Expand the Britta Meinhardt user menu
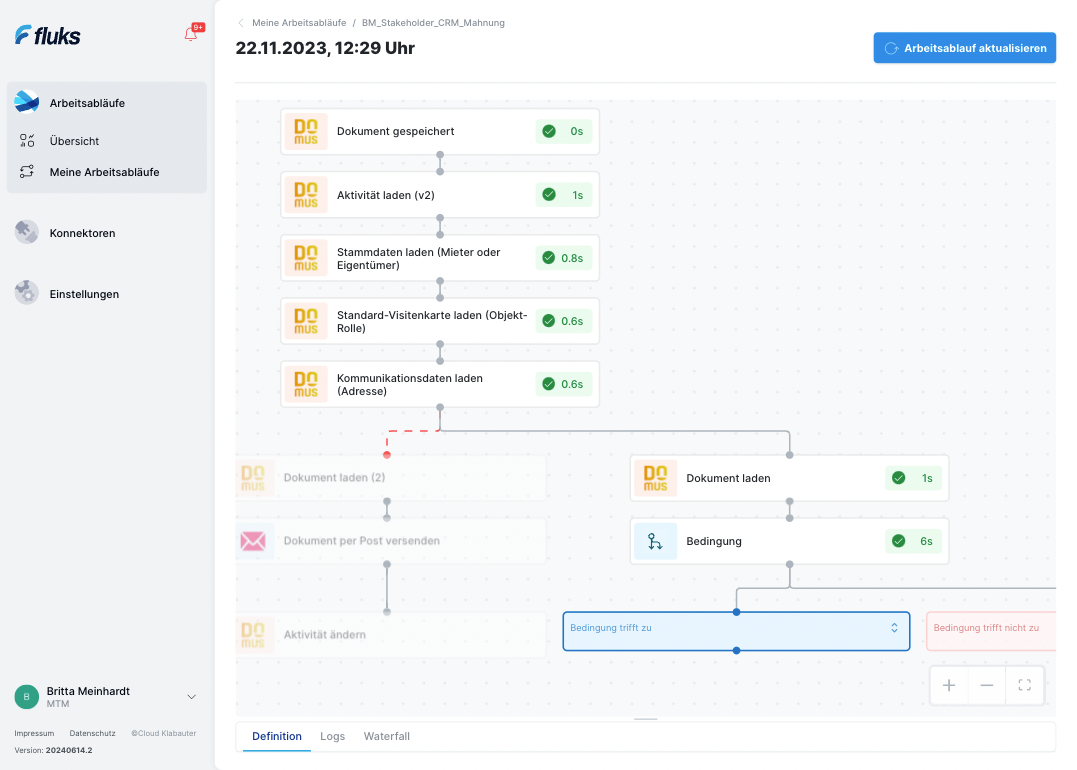Screen dimensions: 1077x770 [x=192, y=697]
